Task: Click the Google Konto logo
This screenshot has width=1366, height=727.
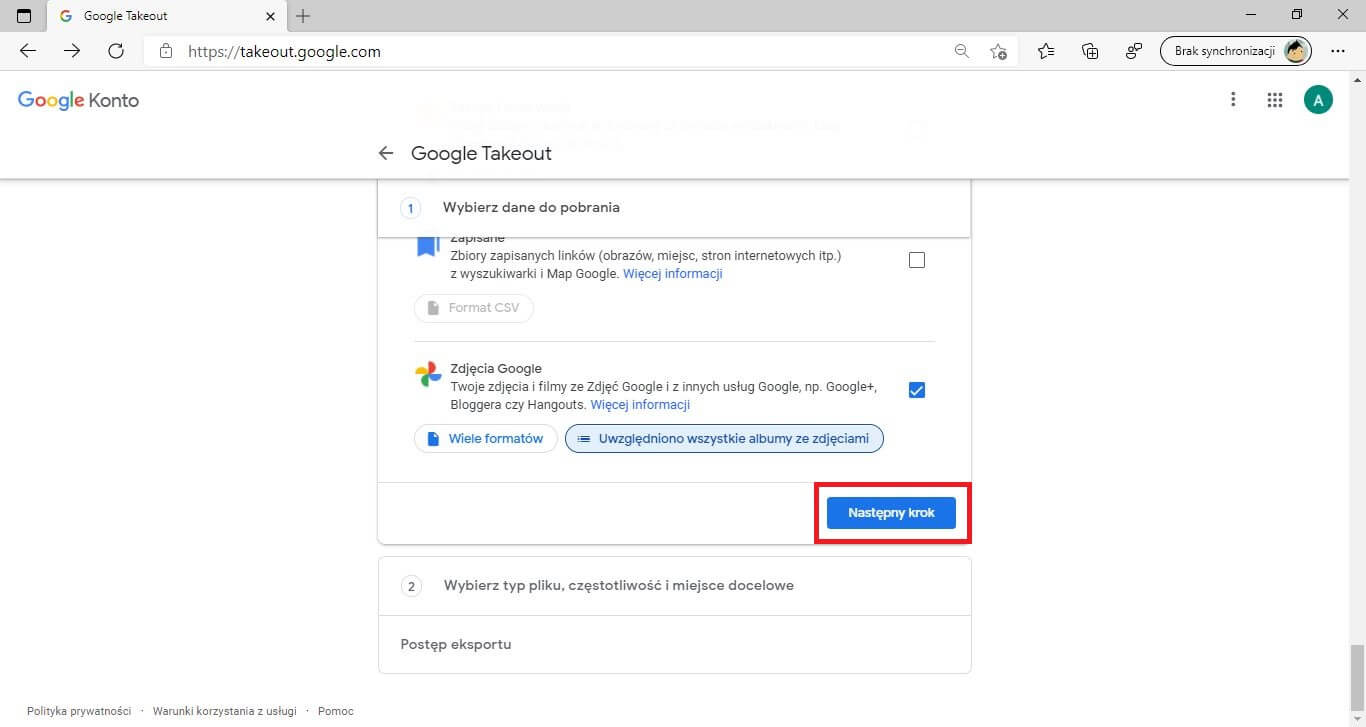Action: tap(78, 100)
